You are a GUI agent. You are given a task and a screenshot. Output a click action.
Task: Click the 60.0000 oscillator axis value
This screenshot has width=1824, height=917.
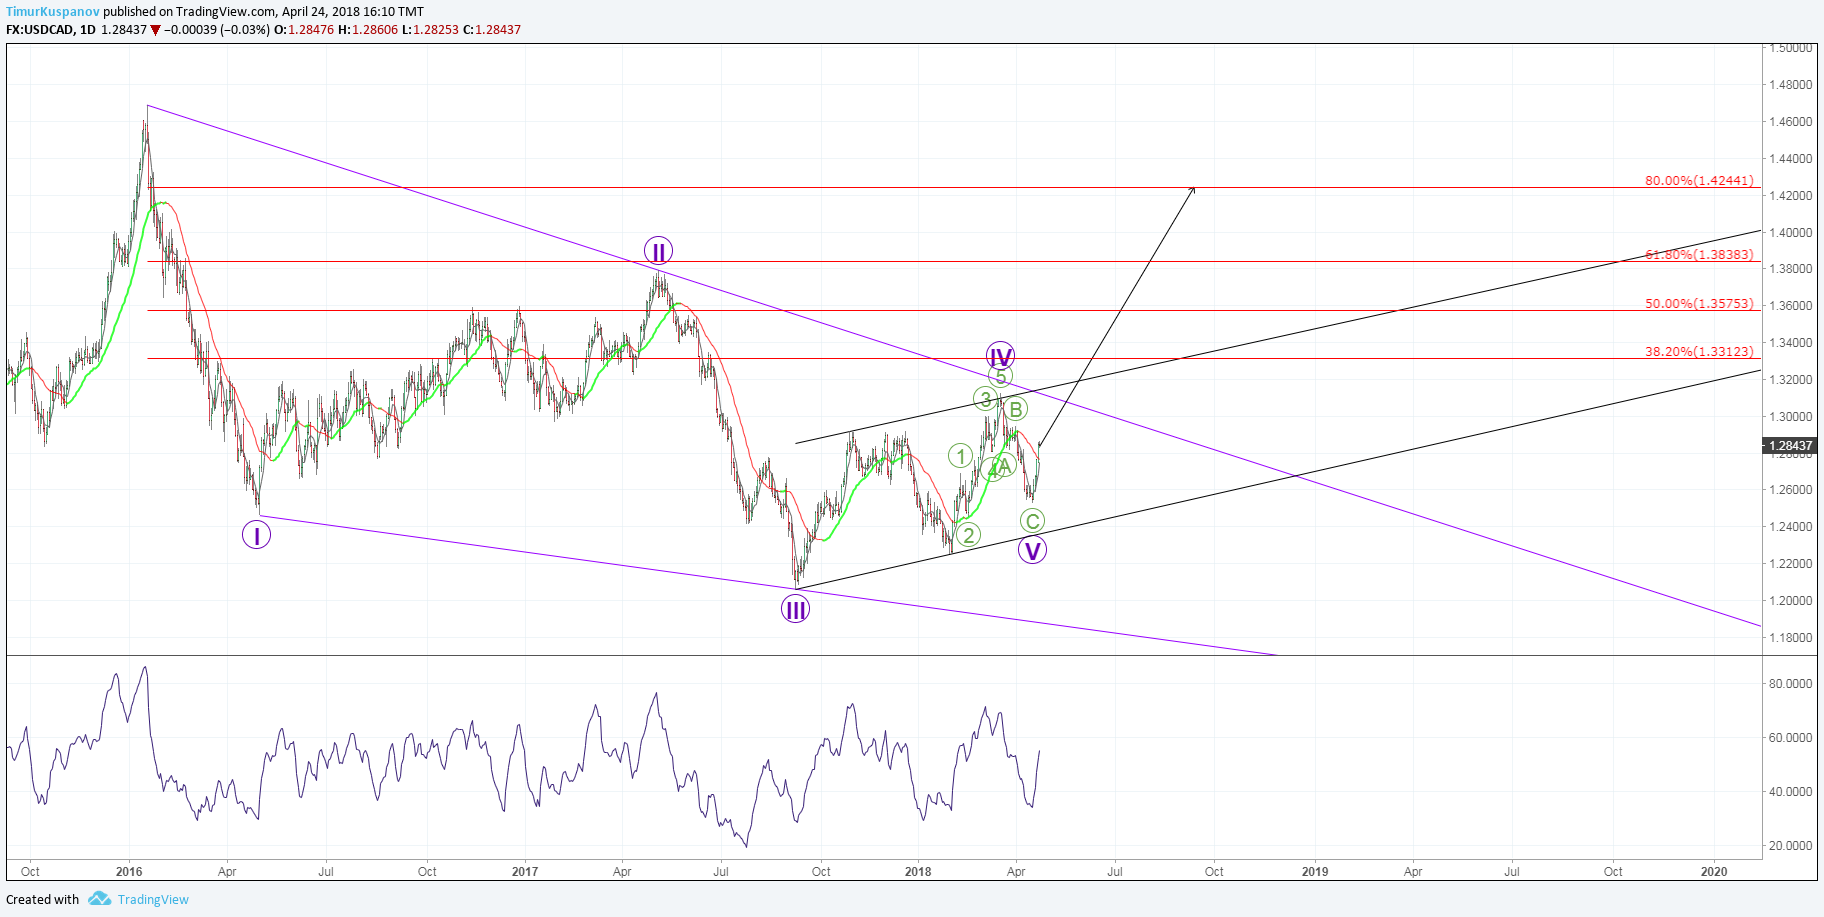pyautogui.click(x=1790, y=738)
